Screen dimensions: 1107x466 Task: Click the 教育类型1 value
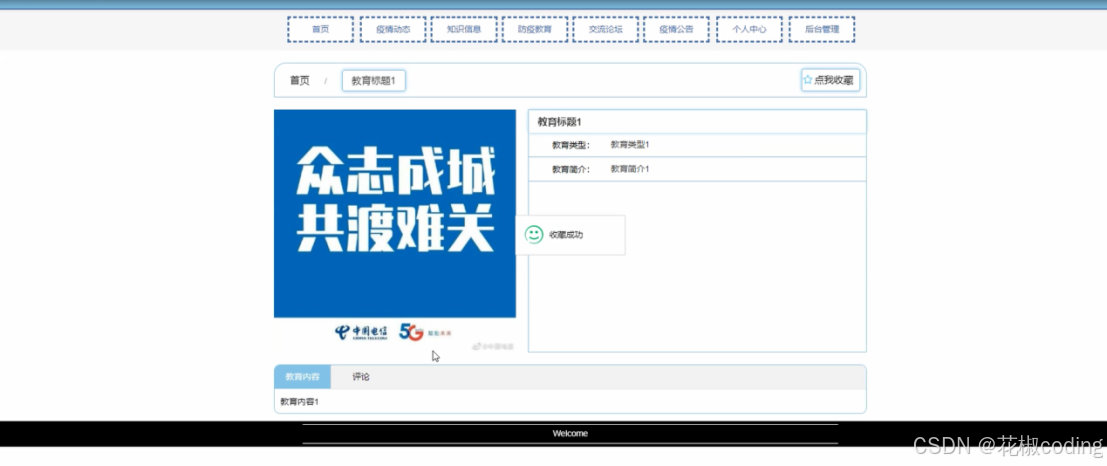(630, 145)
